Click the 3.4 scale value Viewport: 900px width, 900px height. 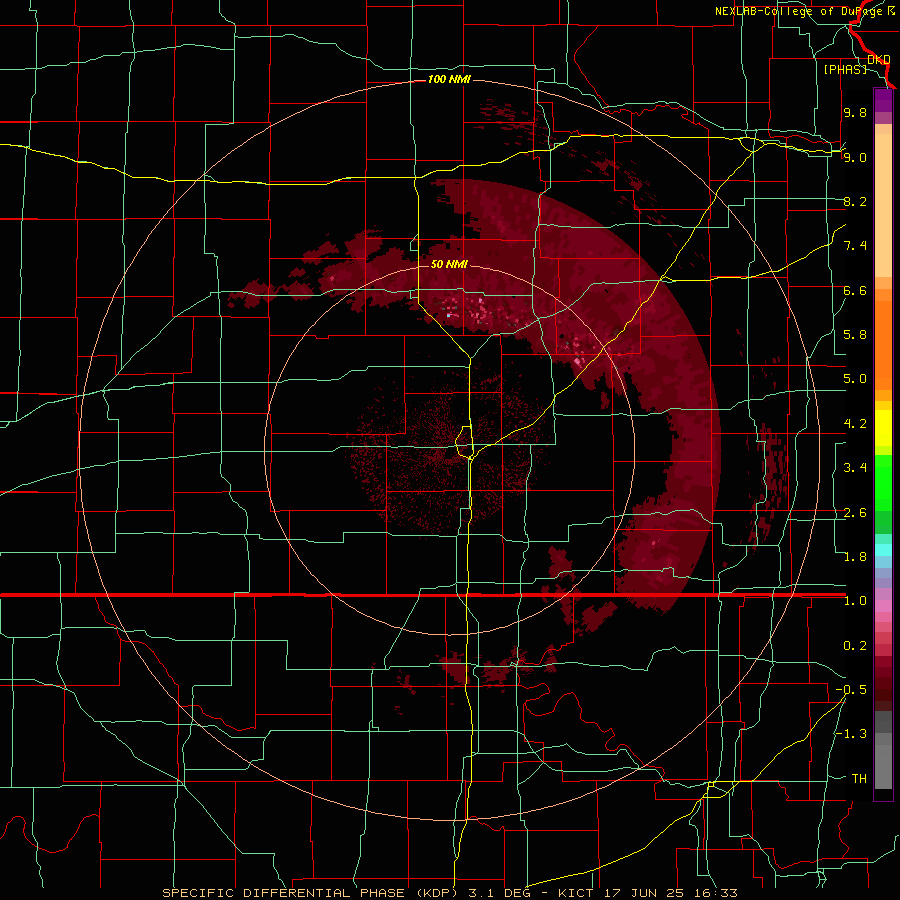[x=855, y=468]
